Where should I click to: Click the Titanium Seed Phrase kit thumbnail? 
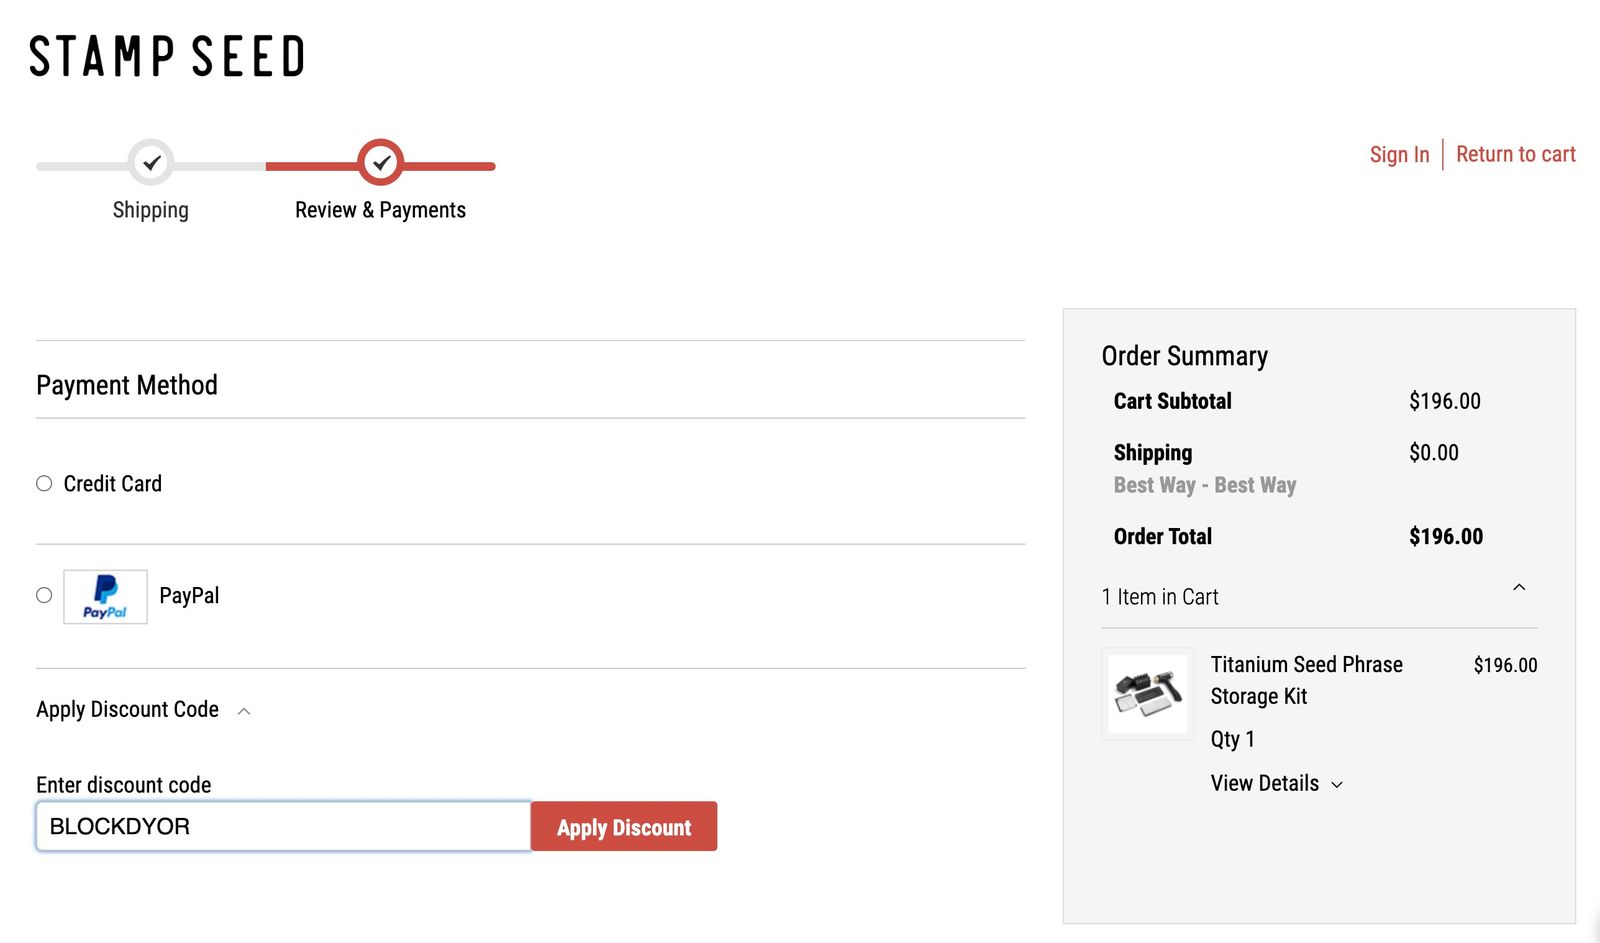(x=1148, y=694)
